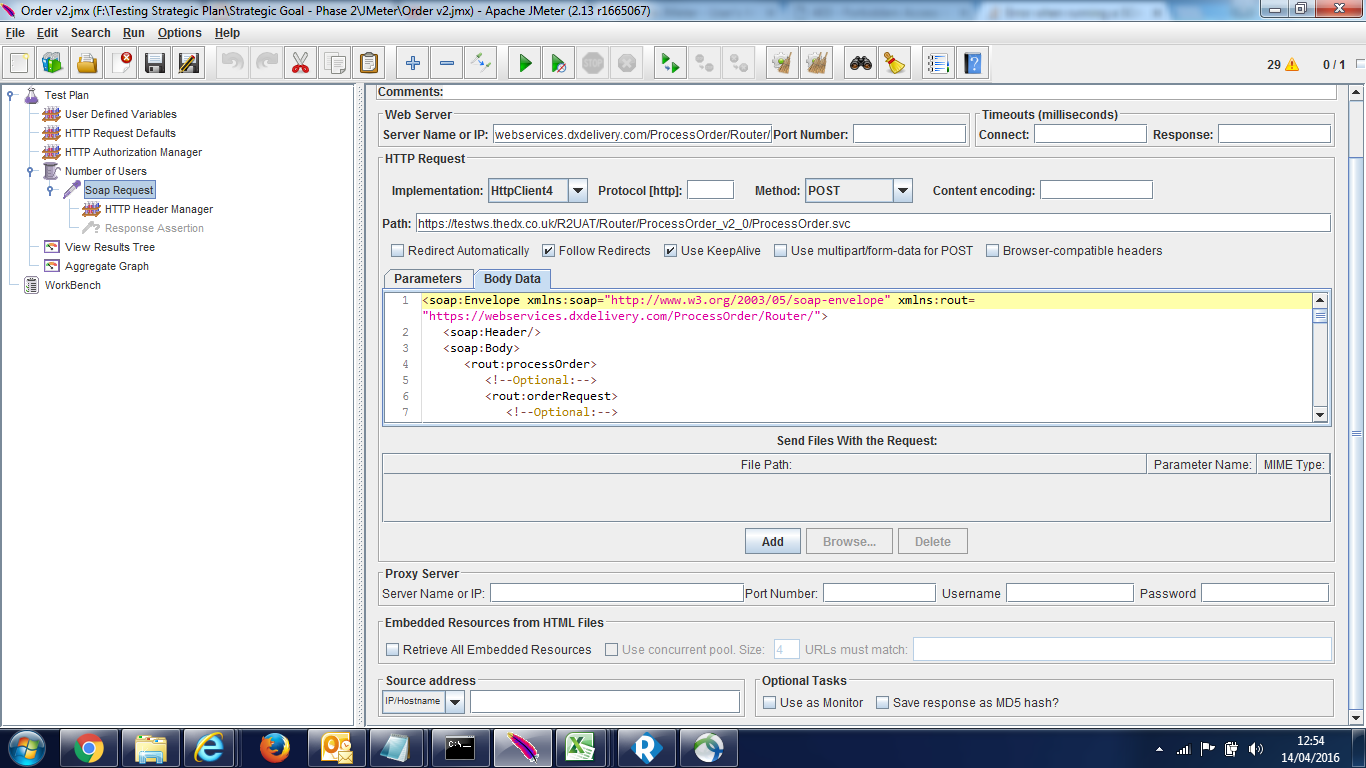The width and height of the screenshot is (1366, 768).
Task: Click the Save As toolbar icon
Action: pos(189,63)
